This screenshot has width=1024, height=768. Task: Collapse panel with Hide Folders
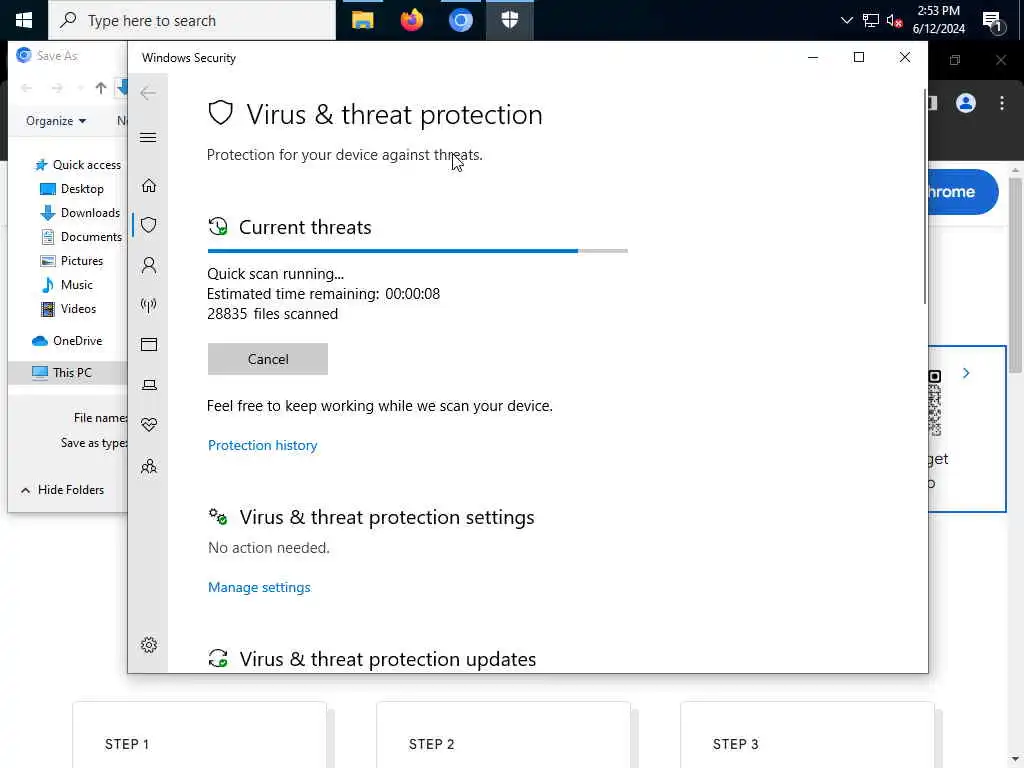[63, 490]
